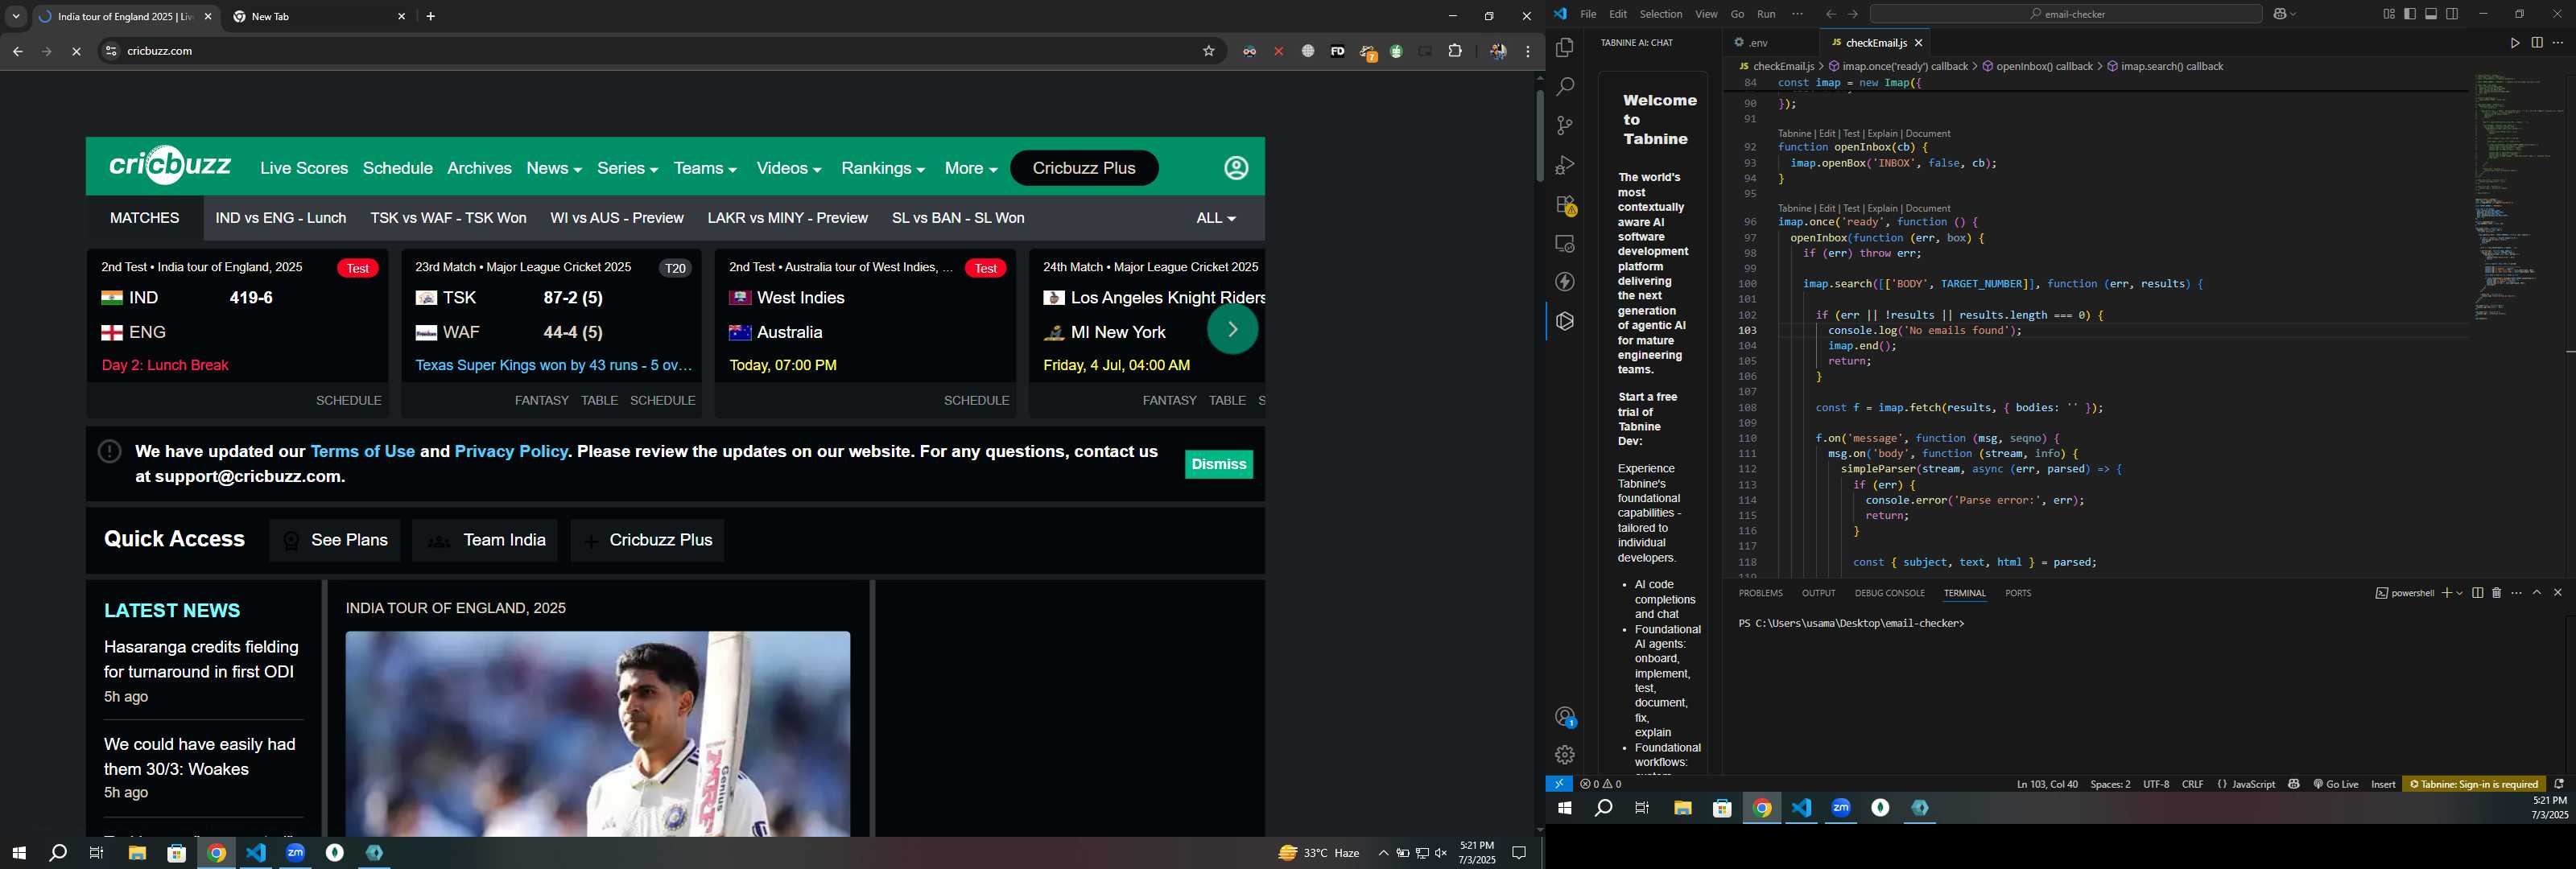Expand Videos dropdown on Cricbuzz
This screenshot has height=869, width=2576.
pos(788,169)
